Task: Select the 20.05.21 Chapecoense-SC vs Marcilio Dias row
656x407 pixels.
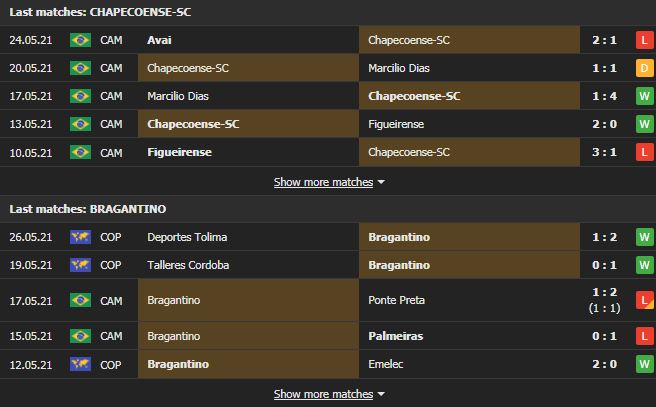Action: click(328, 68)
